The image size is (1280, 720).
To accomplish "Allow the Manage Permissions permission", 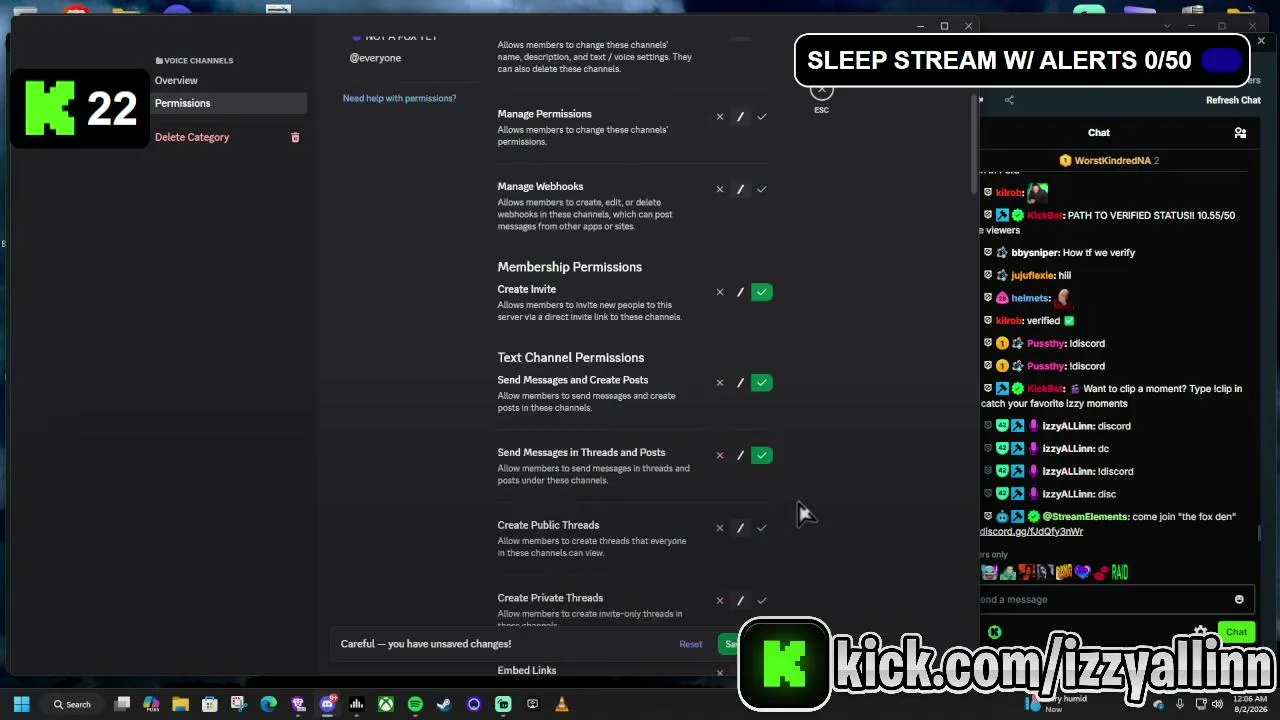I will [x=762, y=117].
